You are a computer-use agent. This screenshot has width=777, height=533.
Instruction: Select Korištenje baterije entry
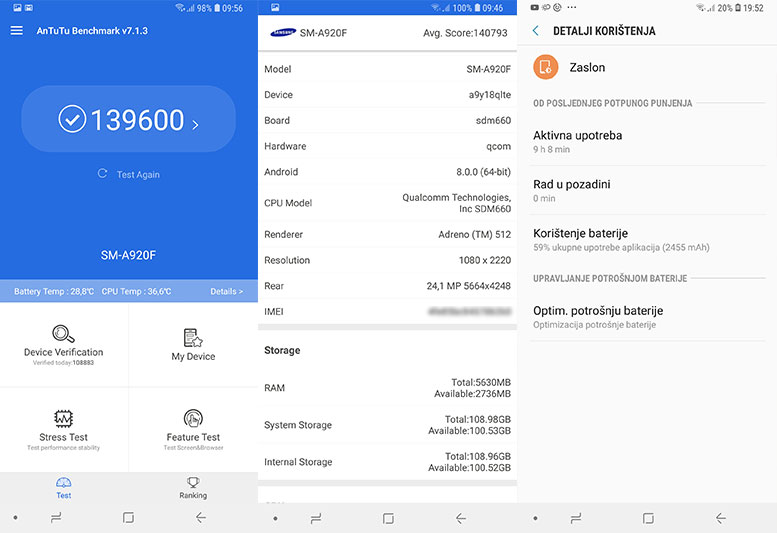647,240
